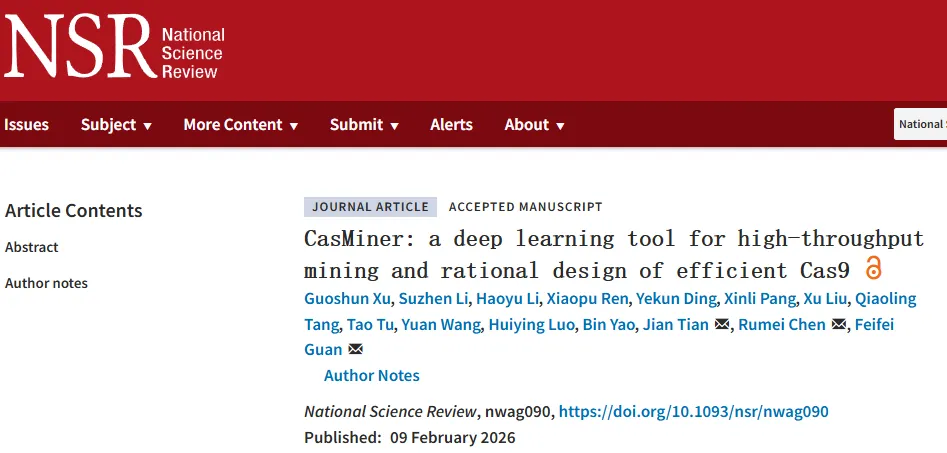
Task: Click the open access padlock icon
Action: pyautogui.click(x=873, y=268)
